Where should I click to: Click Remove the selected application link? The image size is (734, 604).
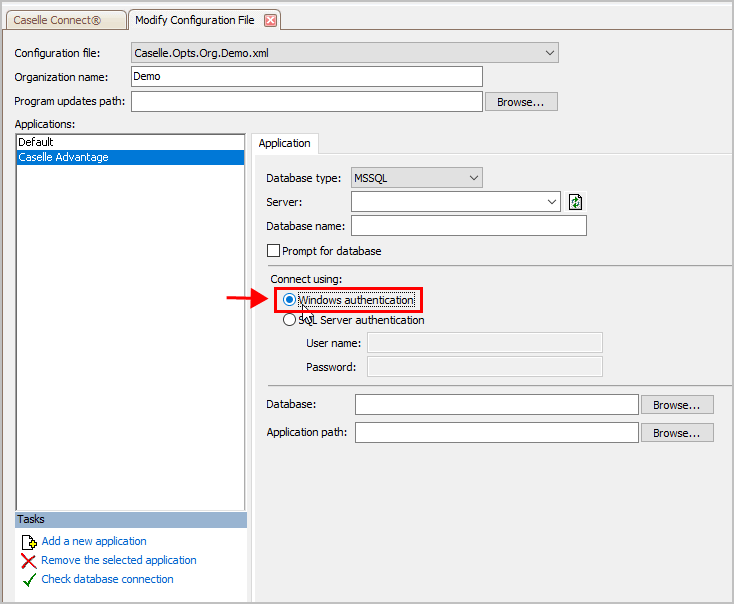click(119, 560)
